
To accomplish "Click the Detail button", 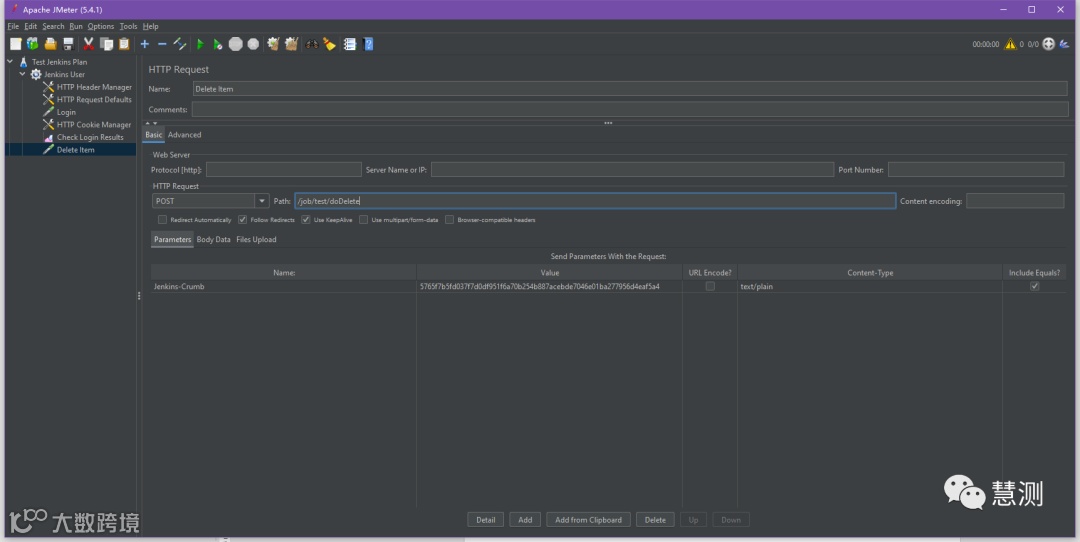I will click(x=486, y=520).
